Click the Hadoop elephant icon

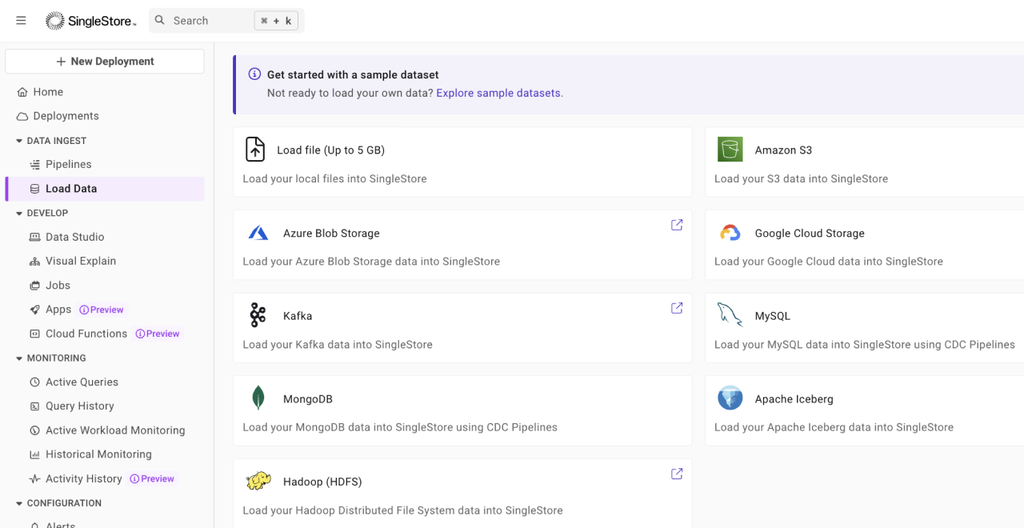[259, 481]
